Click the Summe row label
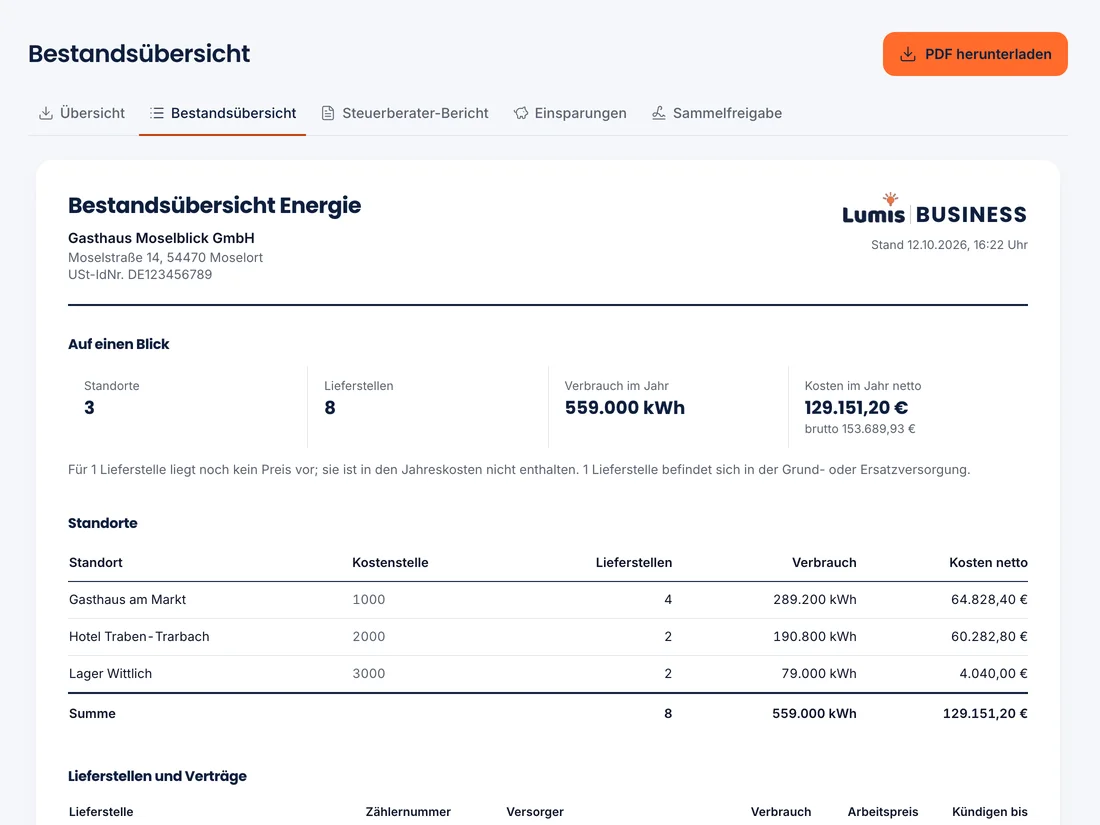1100x825 pixels. [x=92, y=713]
